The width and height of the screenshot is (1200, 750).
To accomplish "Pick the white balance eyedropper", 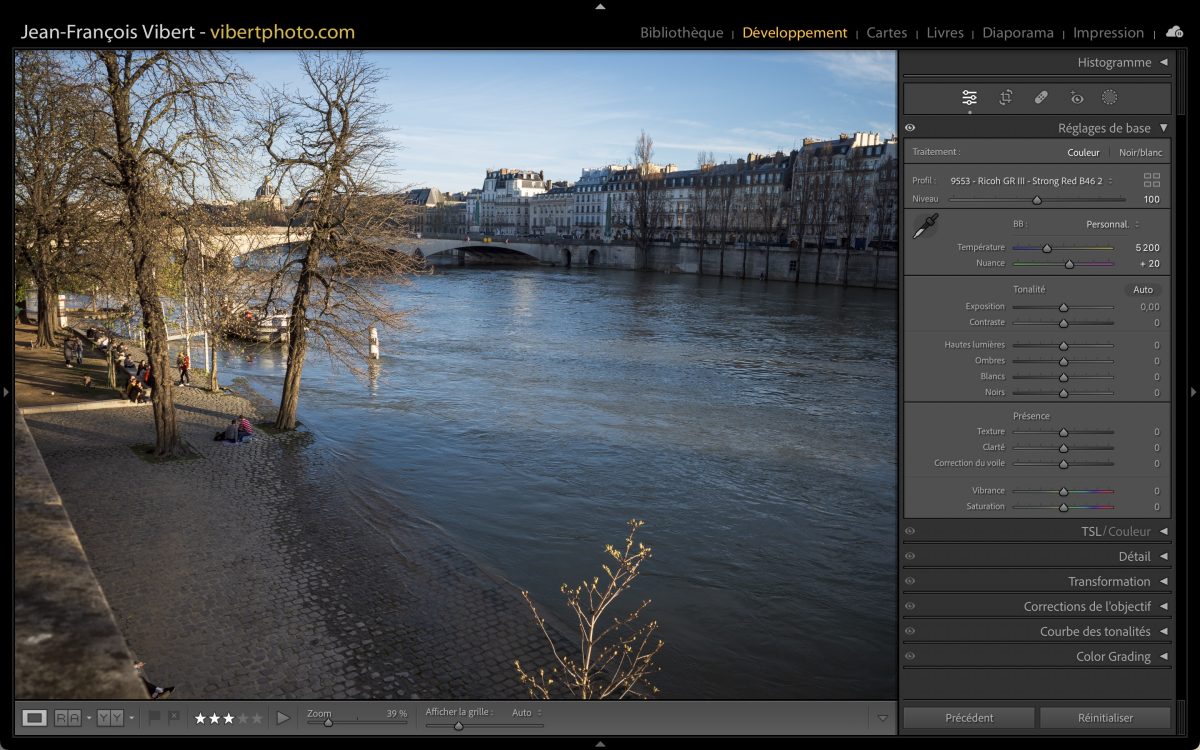I will coord(925,227).
